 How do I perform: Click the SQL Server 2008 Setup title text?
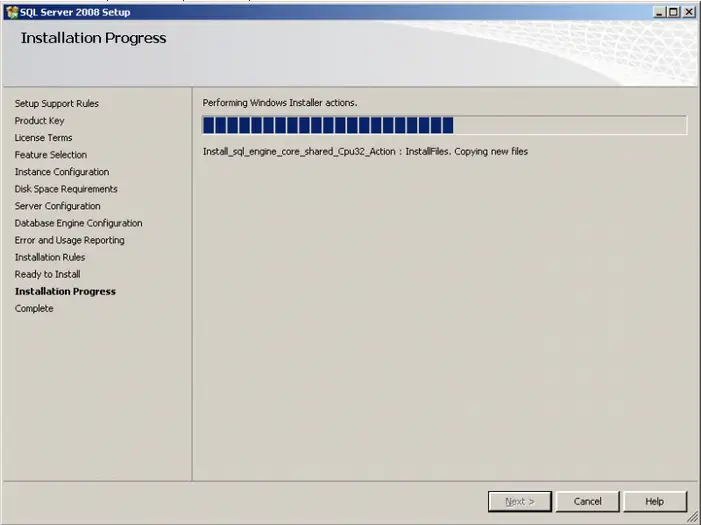(75, 12)
